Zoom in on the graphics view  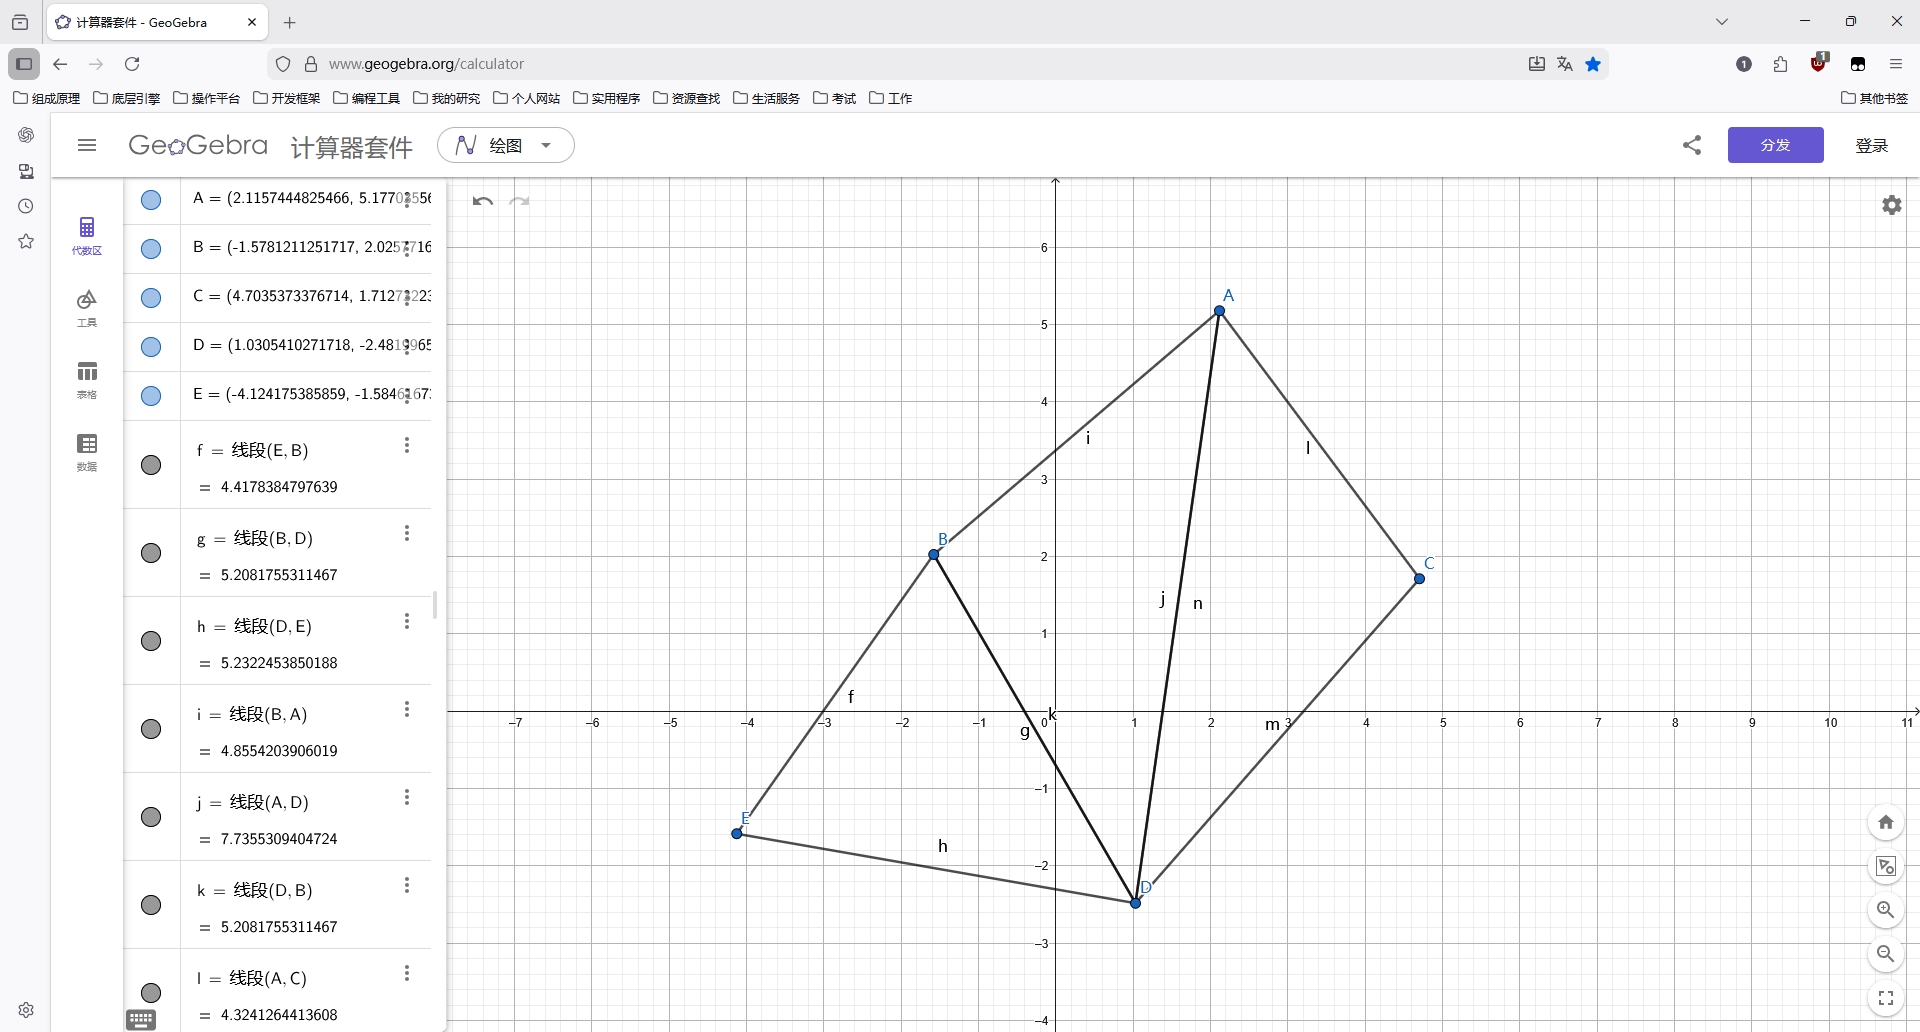click(x=1885, y=910)
